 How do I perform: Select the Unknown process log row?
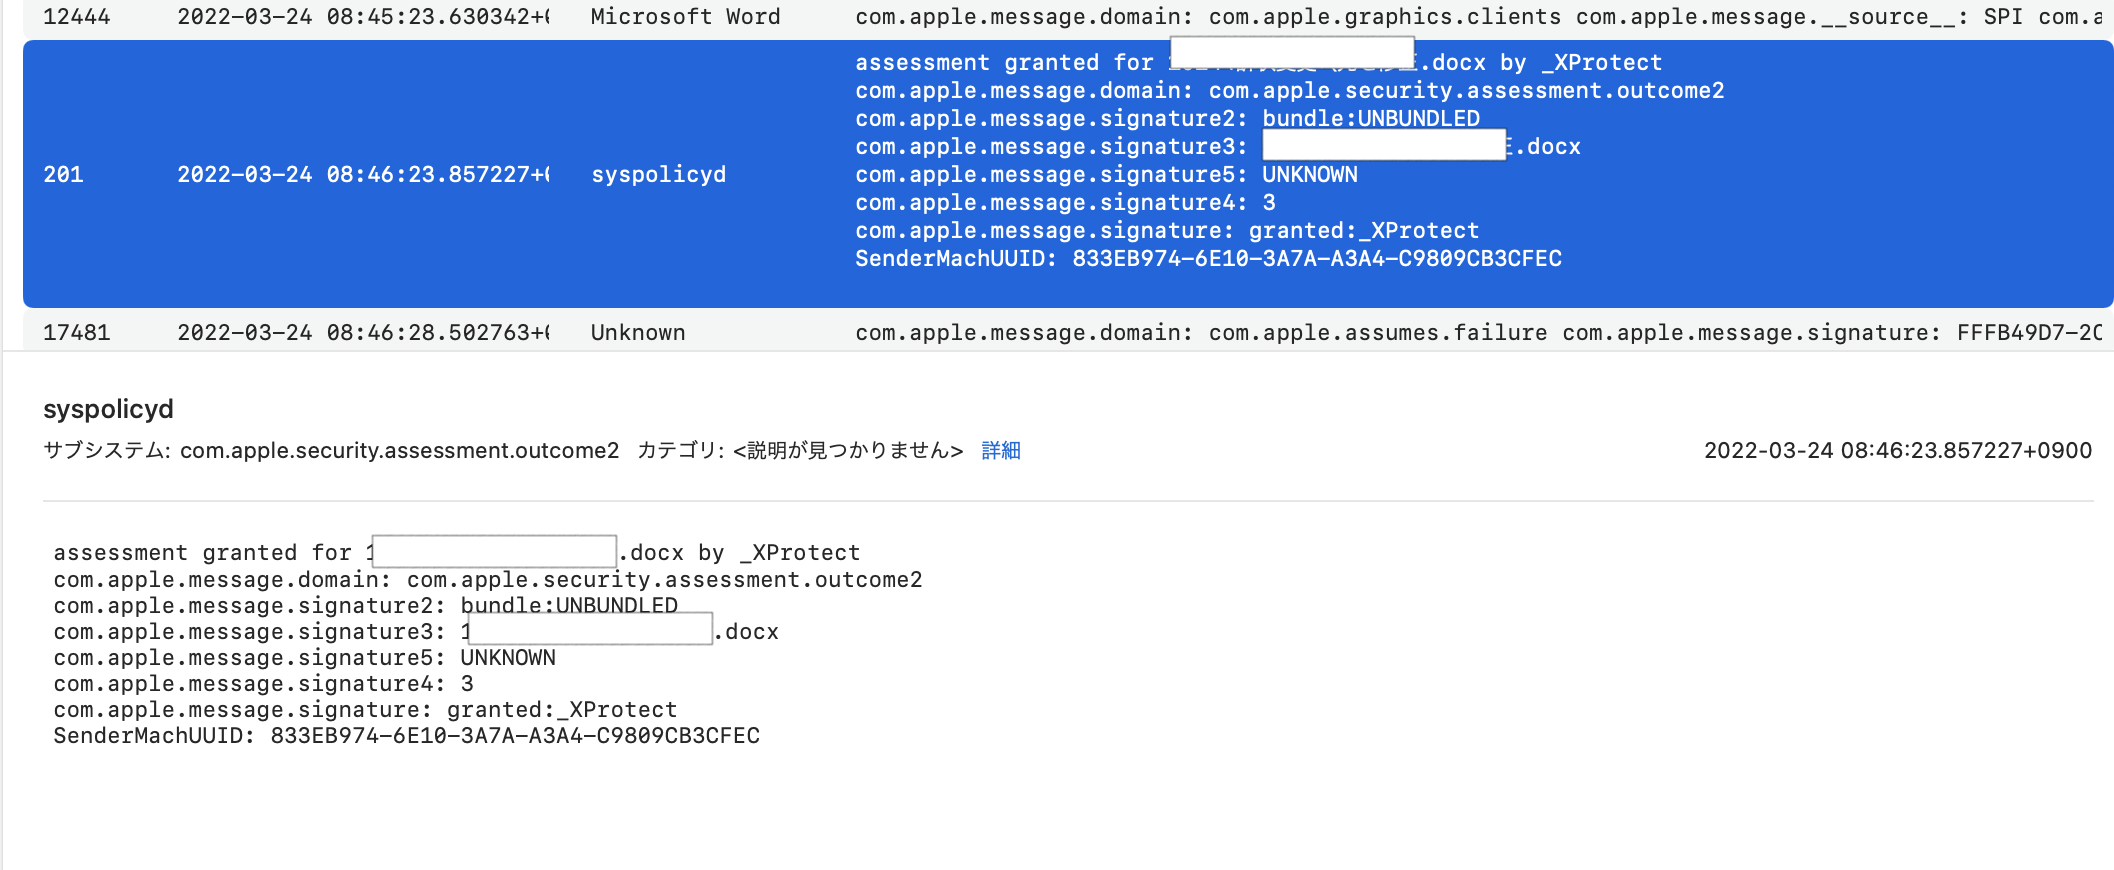point(638,333)
